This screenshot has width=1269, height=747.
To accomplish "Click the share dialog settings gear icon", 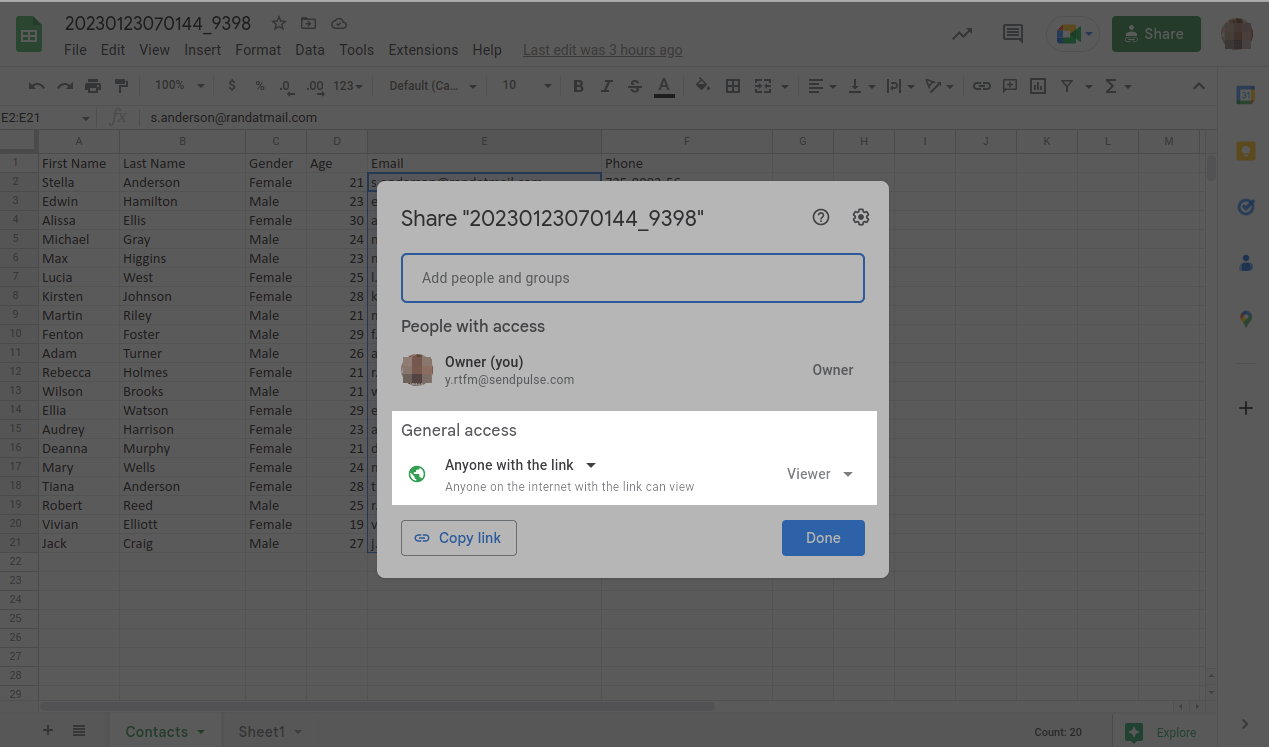I will point(860,217).
